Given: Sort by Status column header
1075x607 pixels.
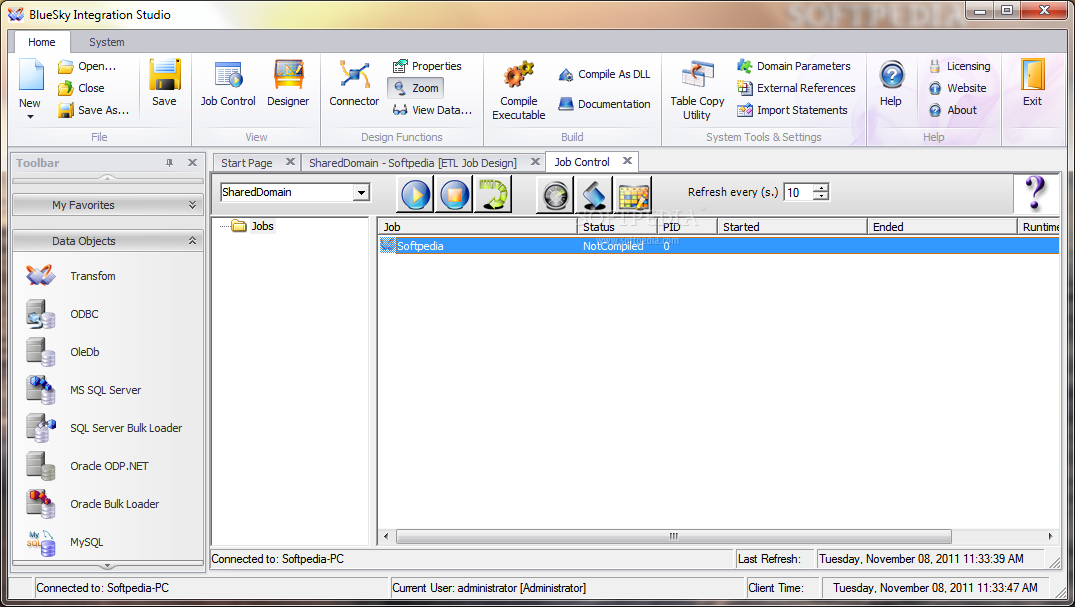Looking at the screenshot, I should pos(617,227).
